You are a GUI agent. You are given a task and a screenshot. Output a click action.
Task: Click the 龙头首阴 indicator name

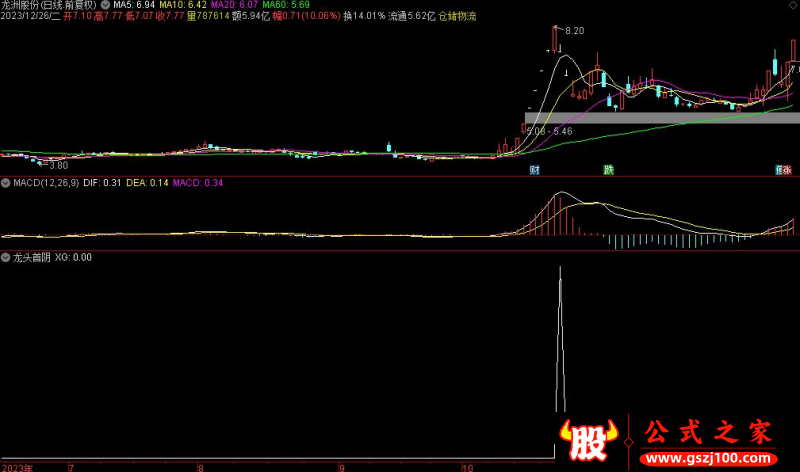(32, 258)
